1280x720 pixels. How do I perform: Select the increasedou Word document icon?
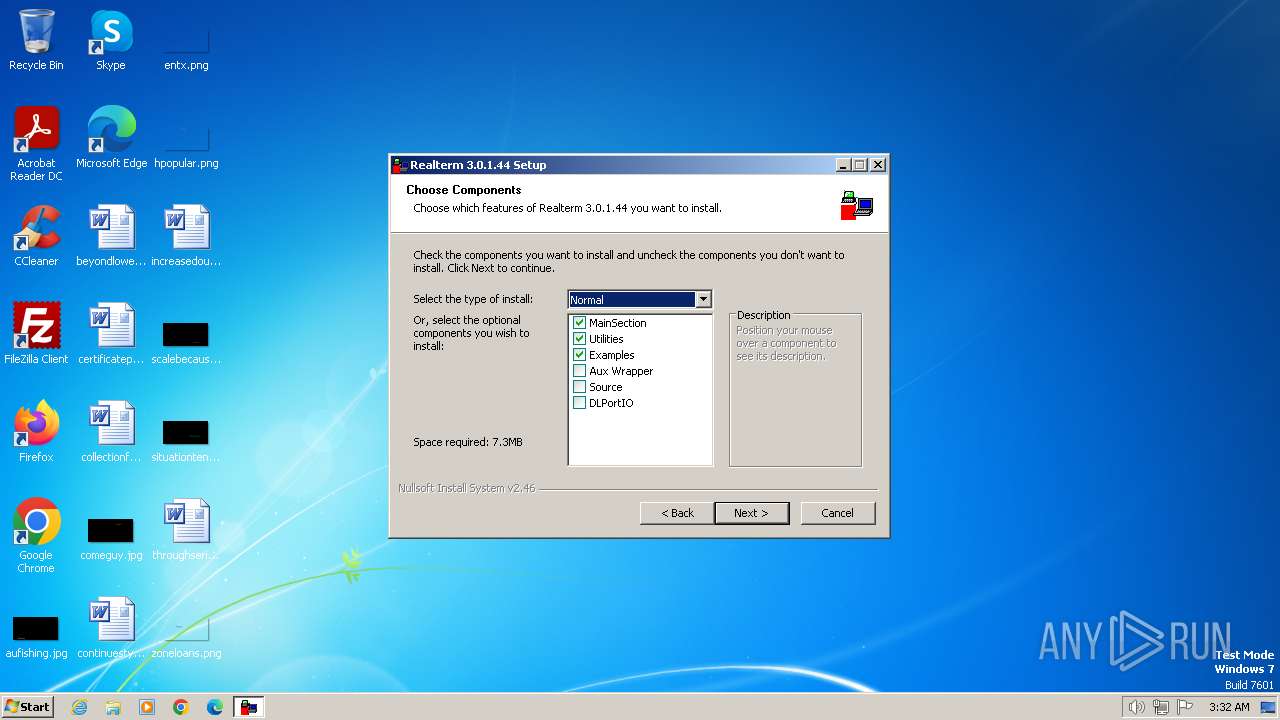(186, 236)
